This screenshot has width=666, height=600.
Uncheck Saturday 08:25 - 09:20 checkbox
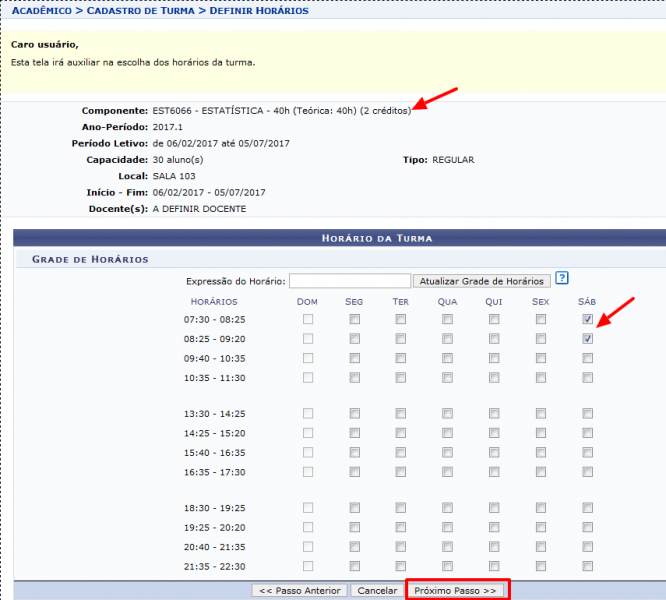click(x=588, y=339)
